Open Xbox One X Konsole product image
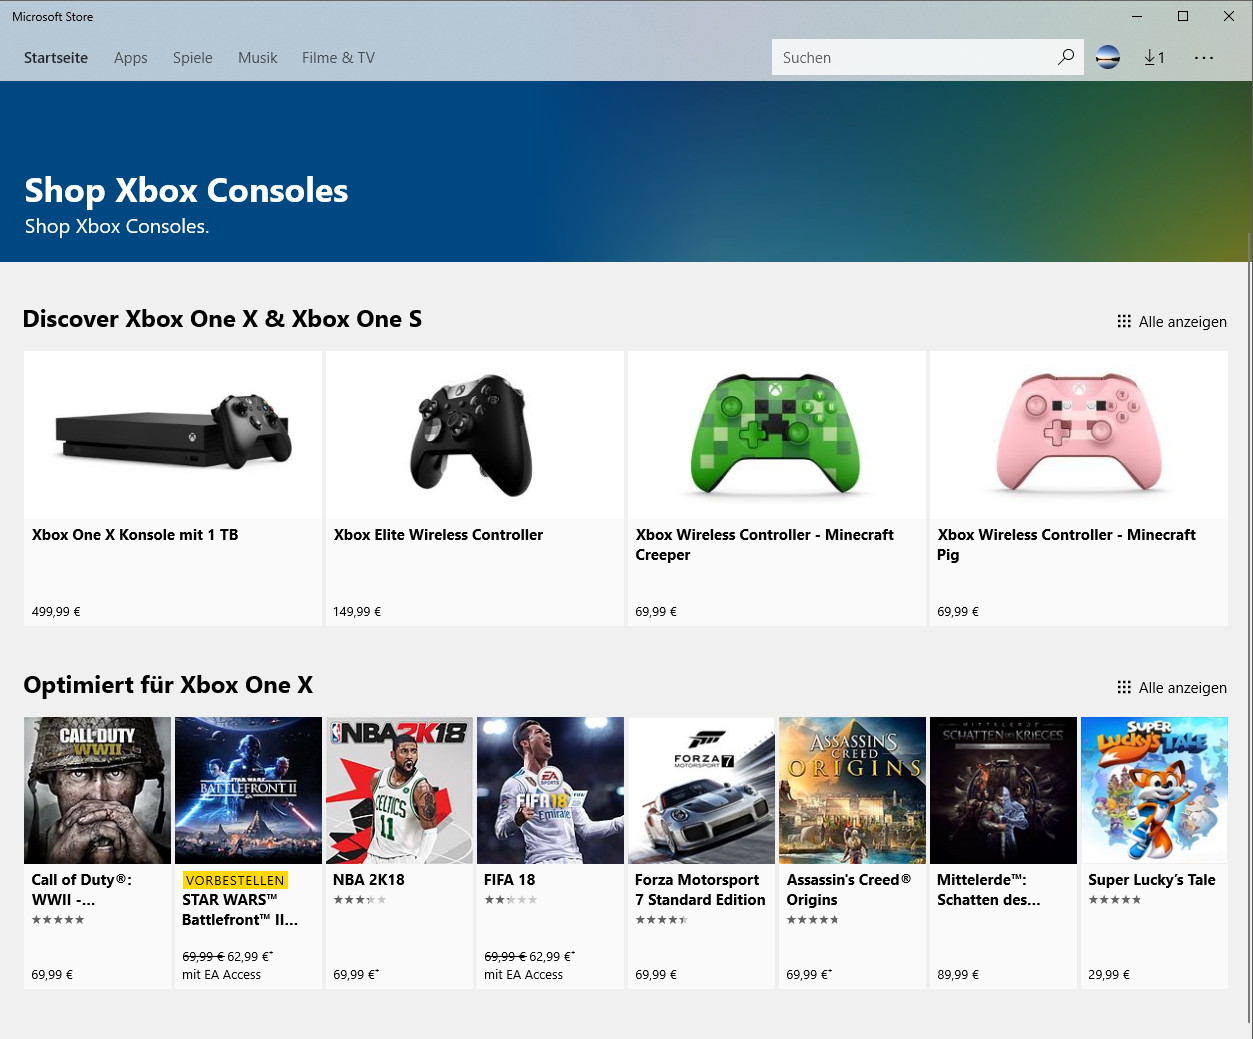 click(x=173, y=434)
